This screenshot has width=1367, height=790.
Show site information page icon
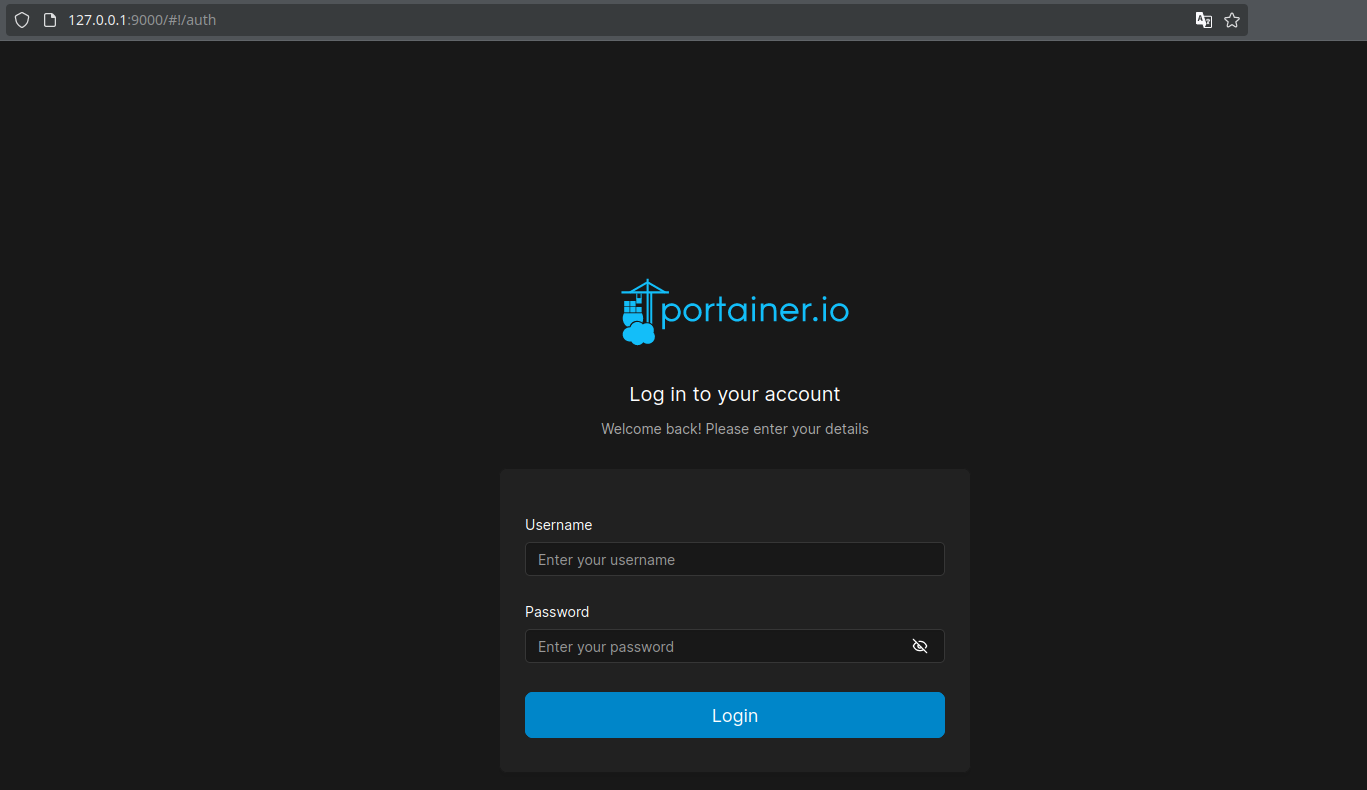pos(49,20)
